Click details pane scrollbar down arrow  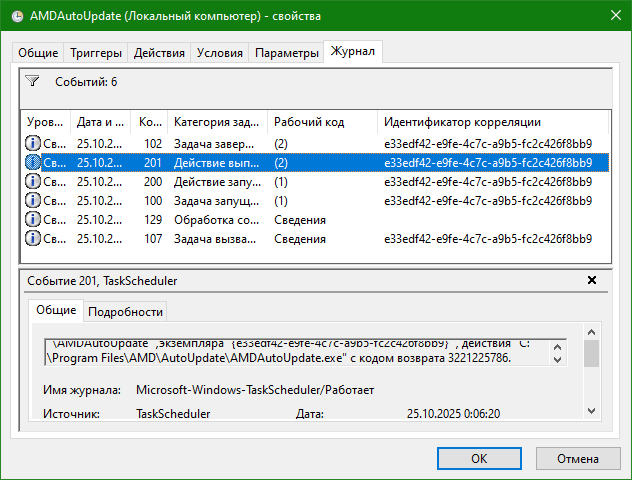pos(591,411)
